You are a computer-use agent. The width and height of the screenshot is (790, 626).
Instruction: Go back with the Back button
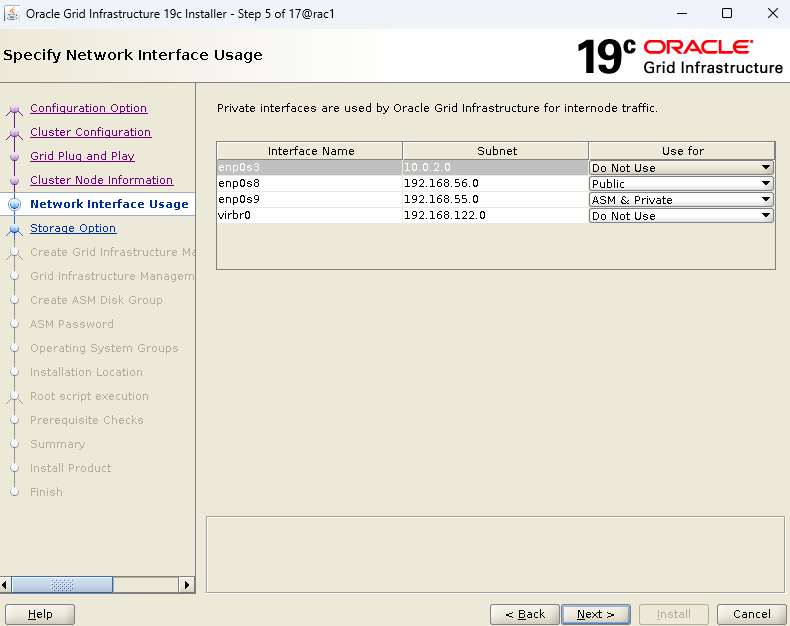524,614
